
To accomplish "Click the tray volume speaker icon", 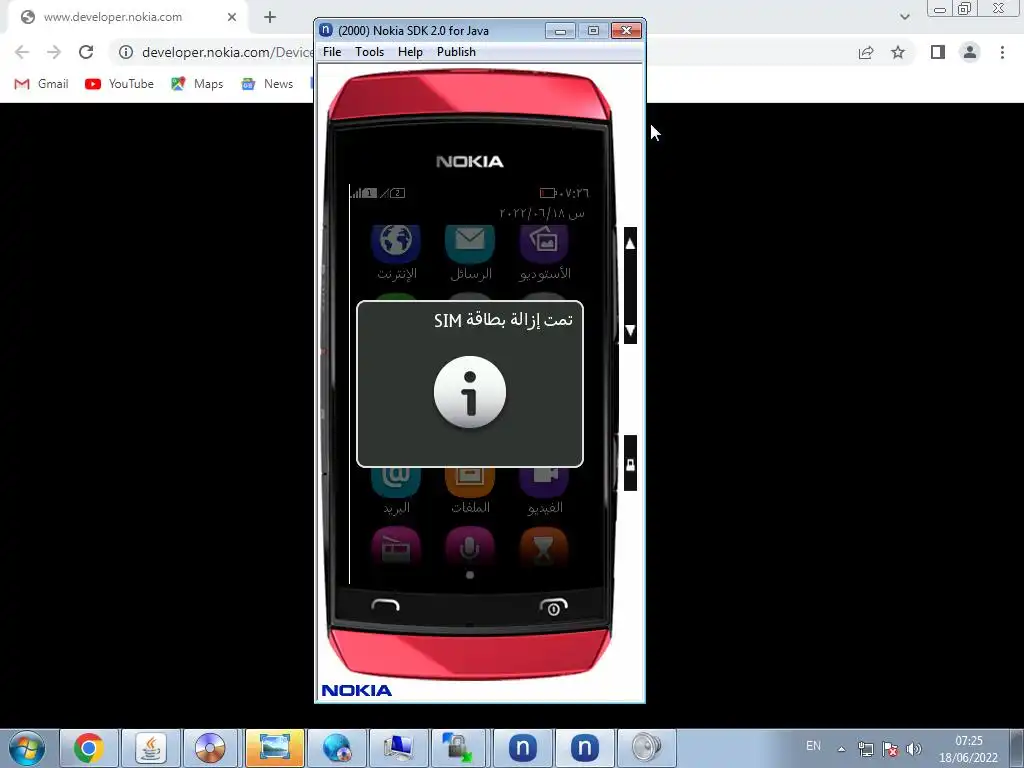I will click(x=914, y=749).
